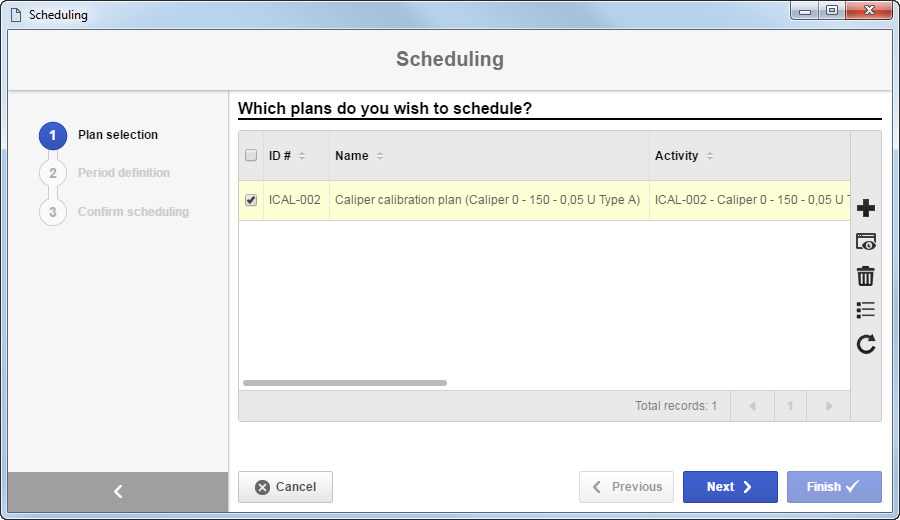Click the horizontal scrollbar under the table

pyautogui.click(x=345, y=383)
